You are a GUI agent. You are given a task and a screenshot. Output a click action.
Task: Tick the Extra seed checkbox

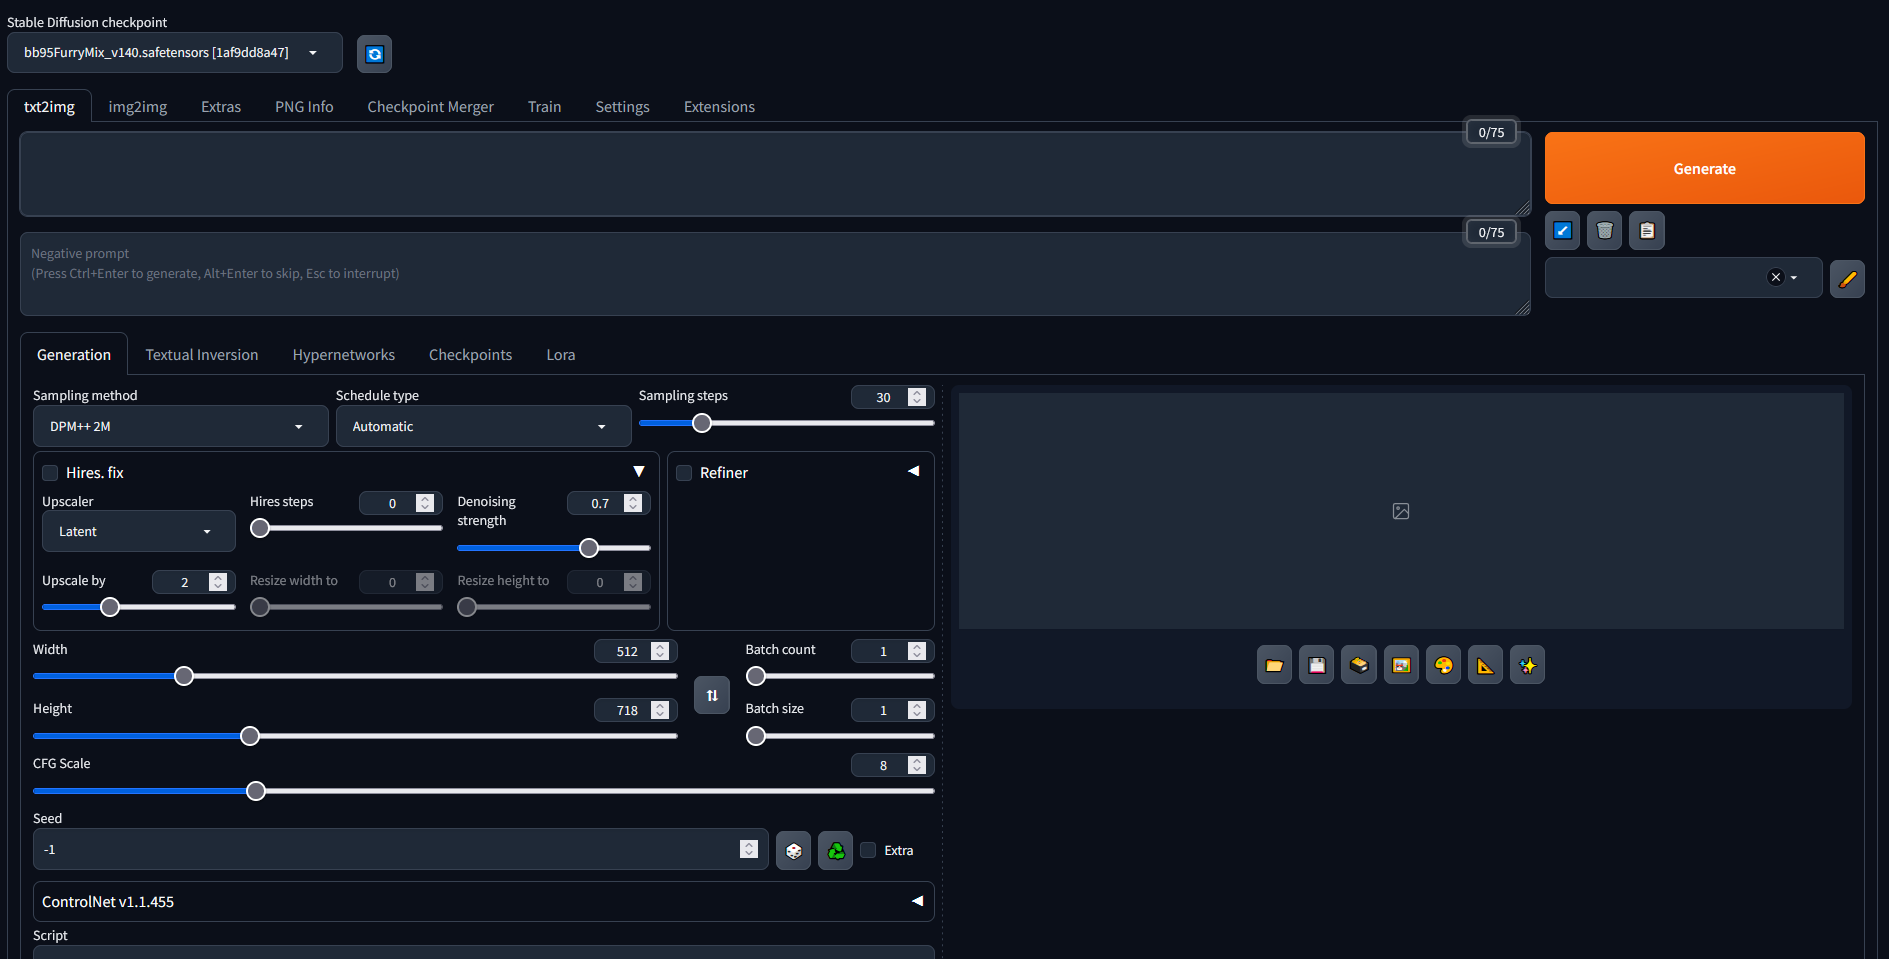[868, 850]
